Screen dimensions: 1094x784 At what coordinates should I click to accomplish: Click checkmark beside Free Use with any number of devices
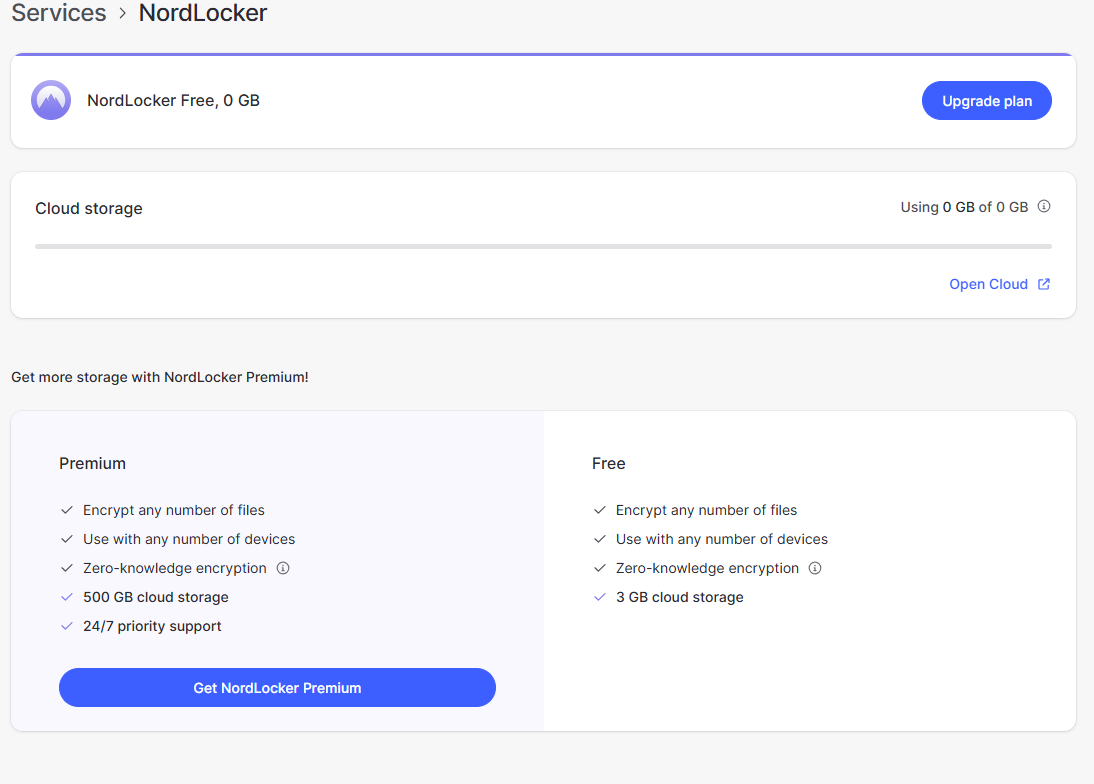(x=599, y=539)
